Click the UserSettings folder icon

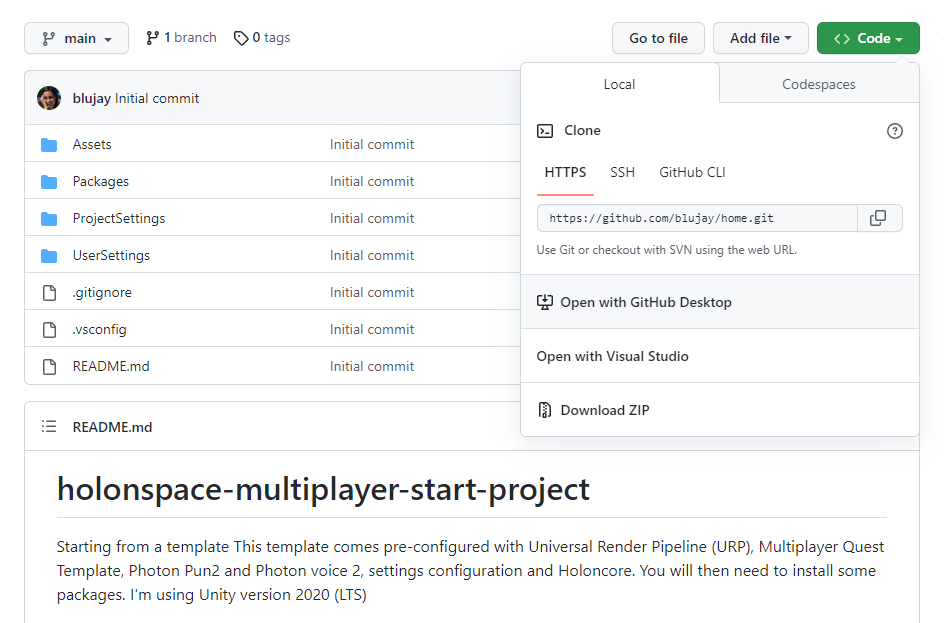click(49, 256)
